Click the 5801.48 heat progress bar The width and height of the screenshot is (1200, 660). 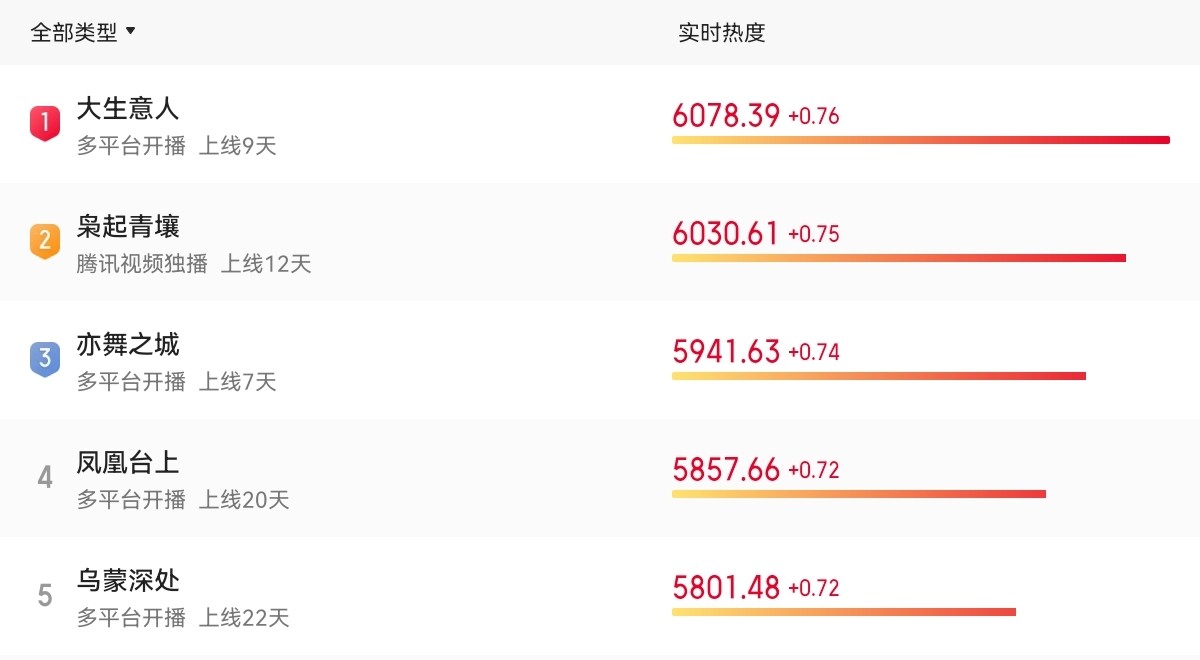[843, 612]
